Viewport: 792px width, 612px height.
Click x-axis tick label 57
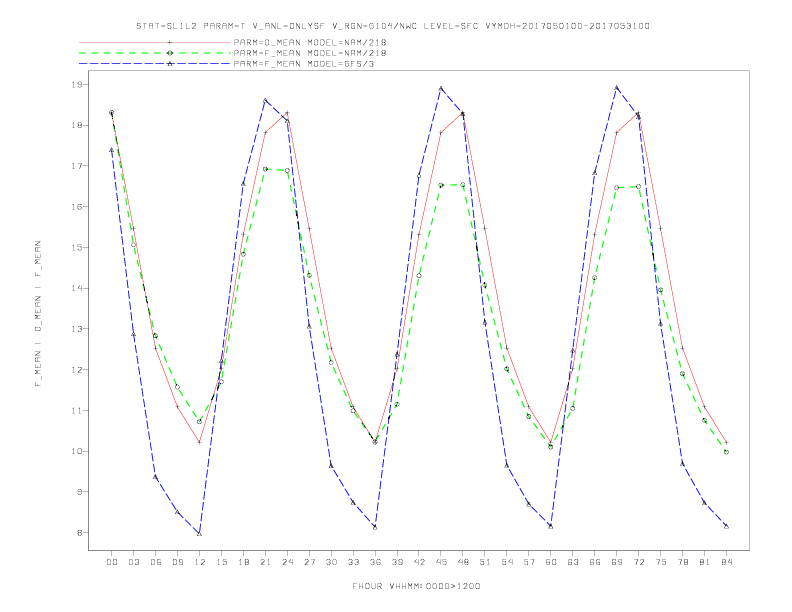coord(529,562)
